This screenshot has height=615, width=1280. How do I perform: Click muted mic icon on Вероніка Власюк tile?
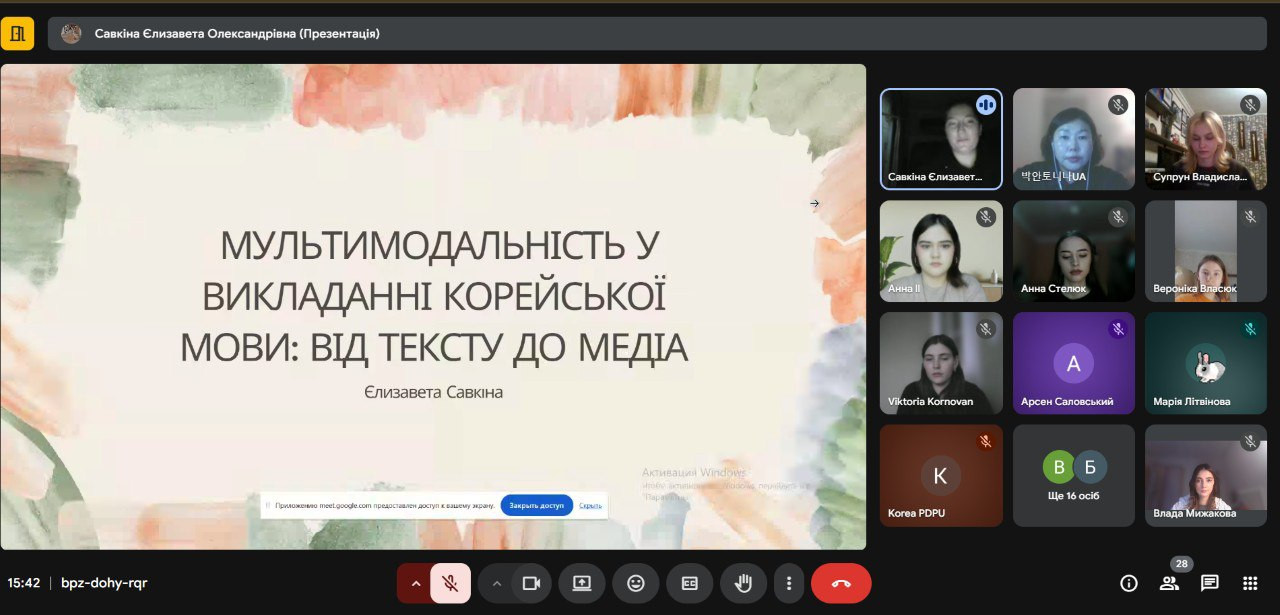(1250, 216)
